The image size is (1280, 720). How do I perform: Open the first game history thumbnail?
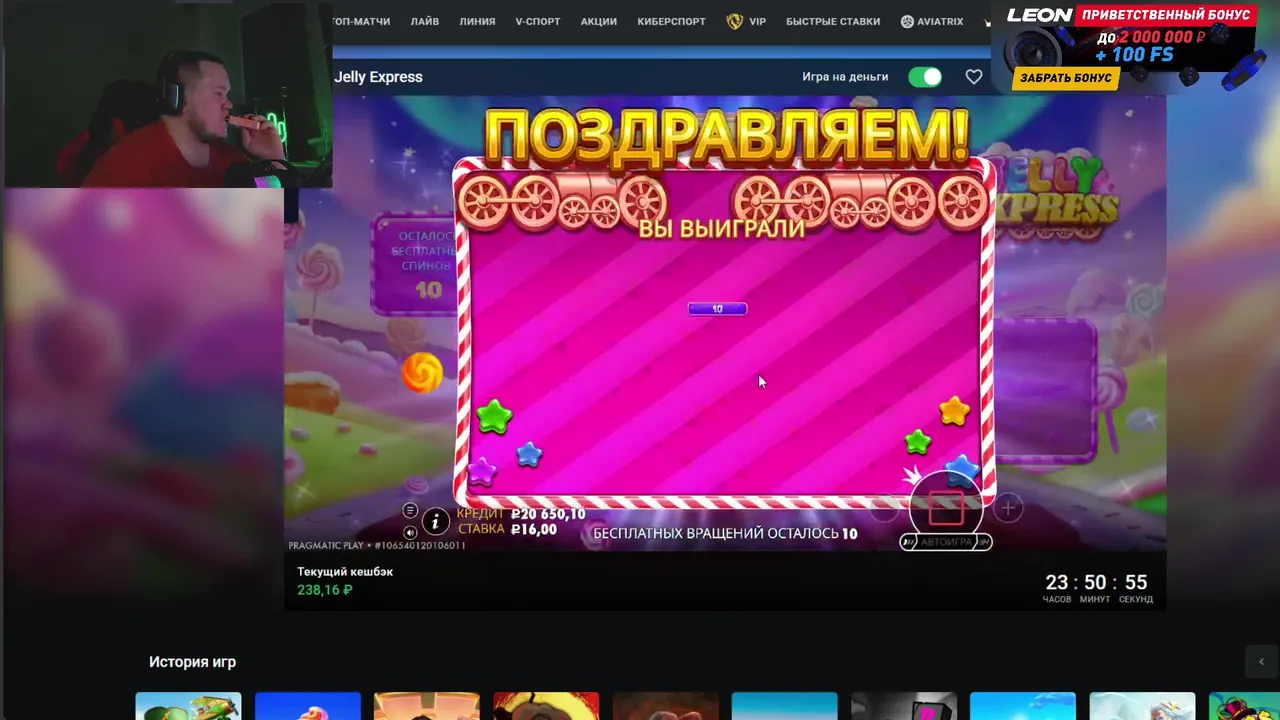[x=188, y=706]
